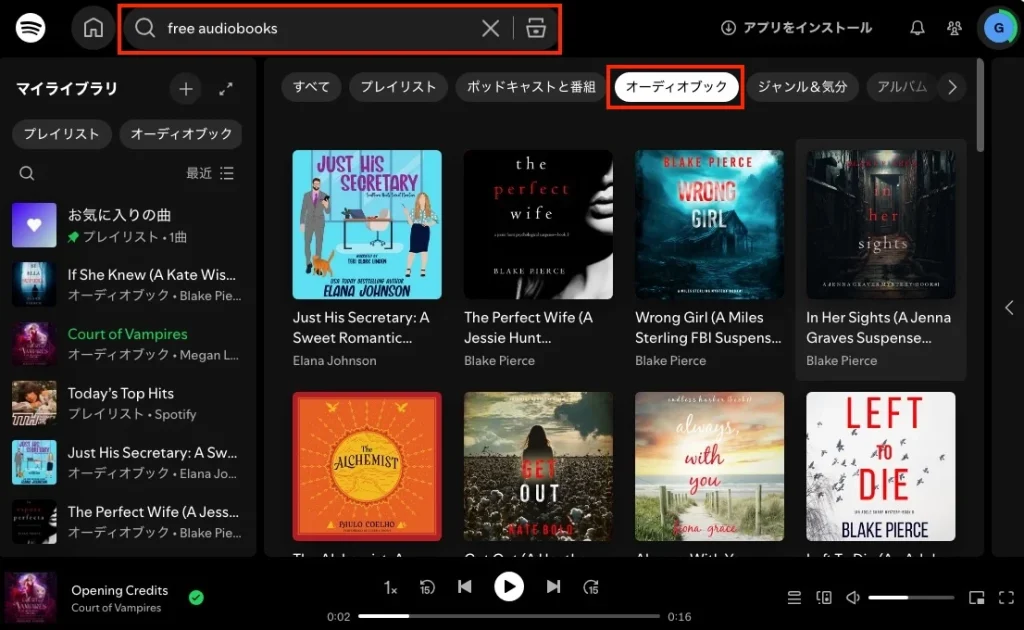Select the すべて filter tab
This screenshot has width=1024, height=630.
coord(311,87)
